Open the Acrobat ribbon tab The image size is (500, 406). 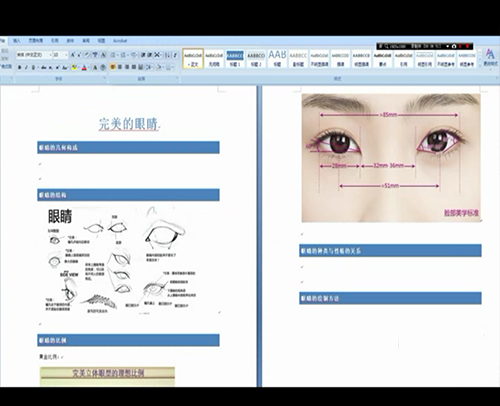point(120,41)
